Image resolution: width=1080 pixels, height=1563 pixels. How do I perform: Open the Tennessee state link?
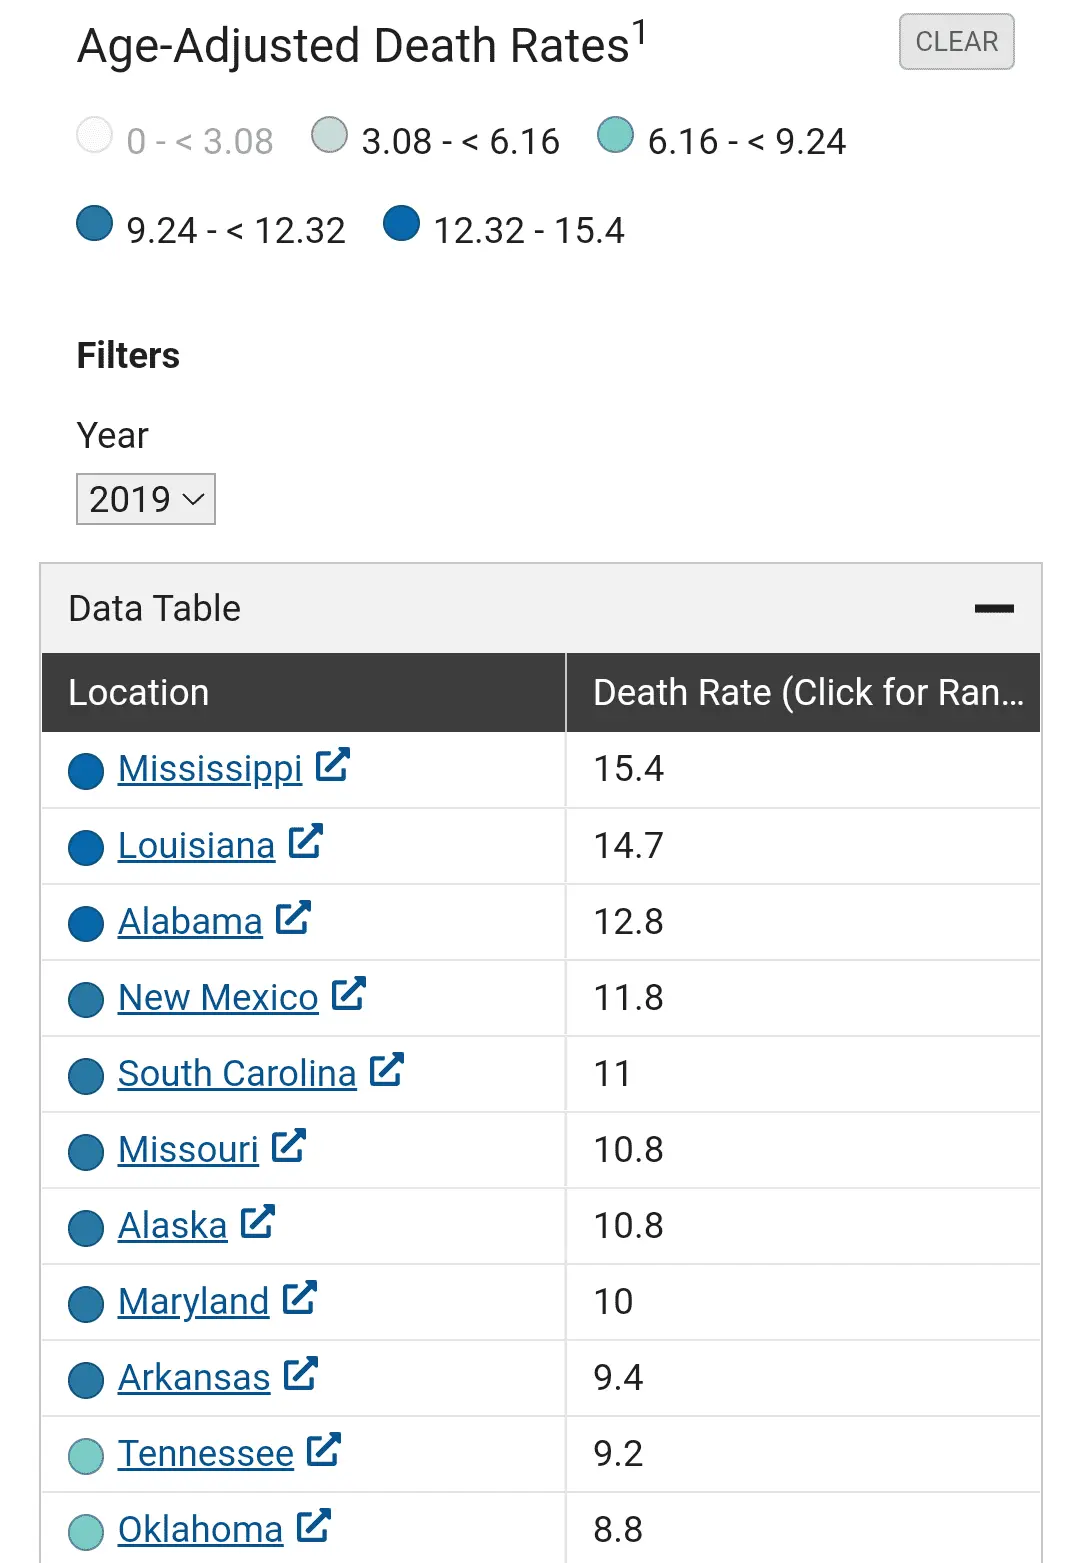point(205,1453)
